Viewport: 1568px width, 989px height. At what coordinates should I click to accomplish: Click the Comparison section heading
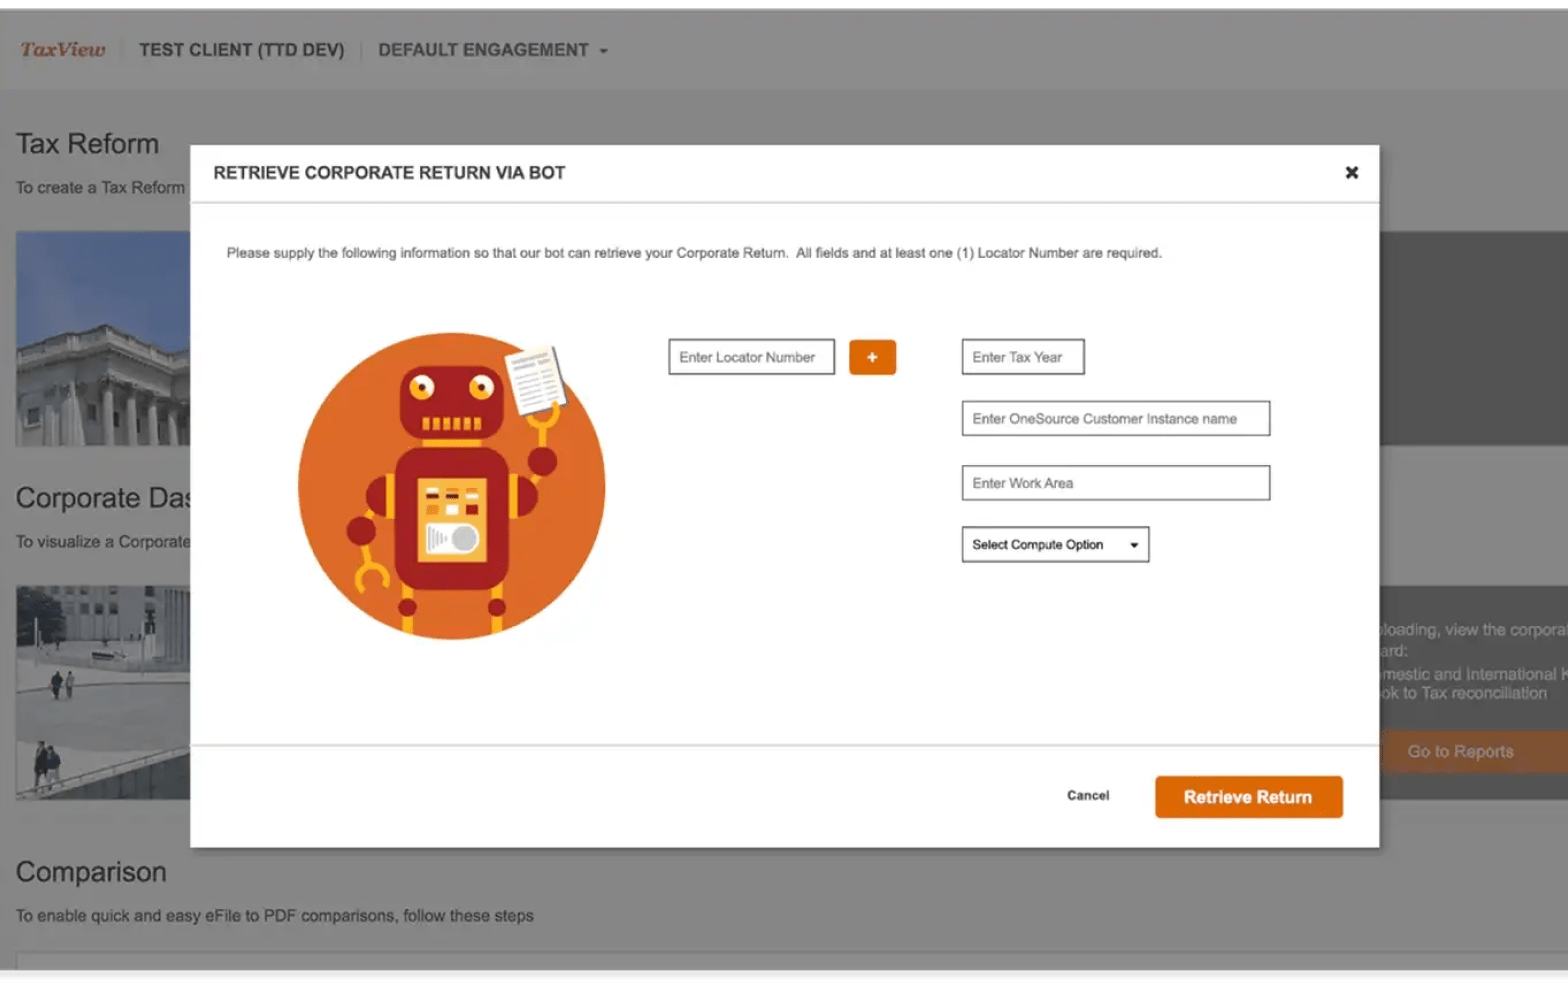[91, 872]
